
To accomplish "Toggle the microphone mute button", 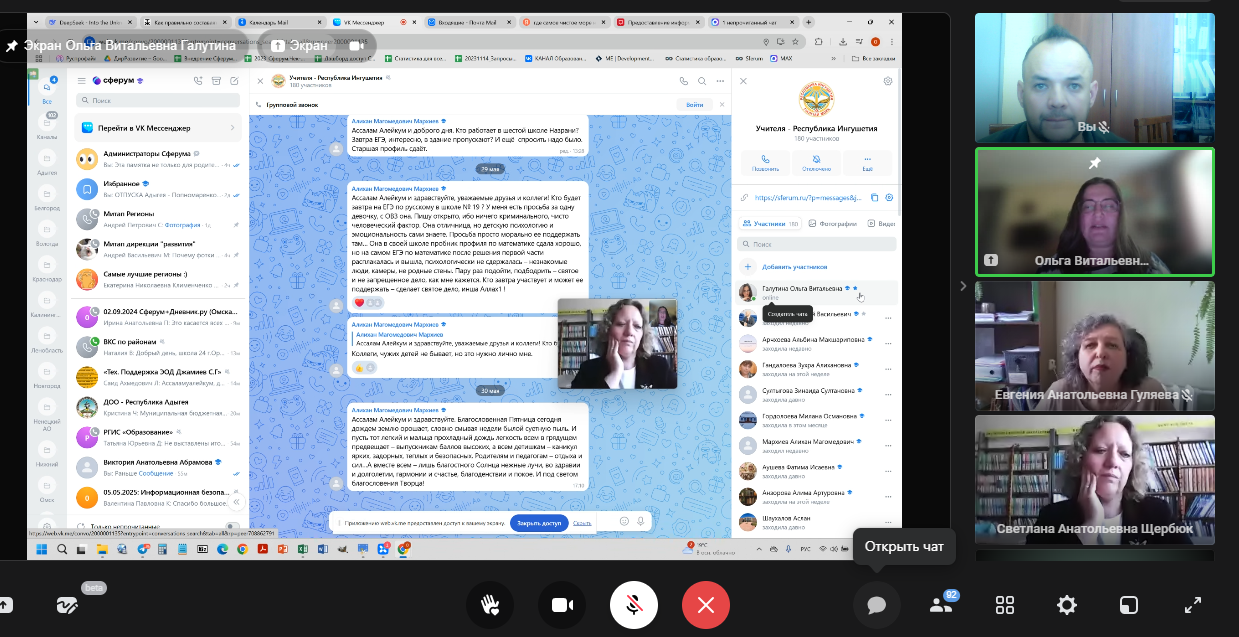I will (634, 605).
